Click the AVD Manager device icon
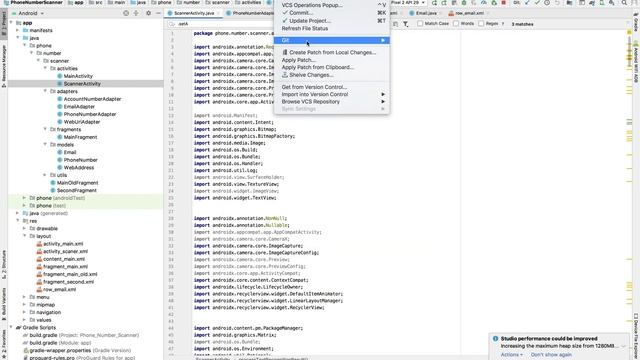Screen dimensions: 640x360 click(x=602, y=3)
